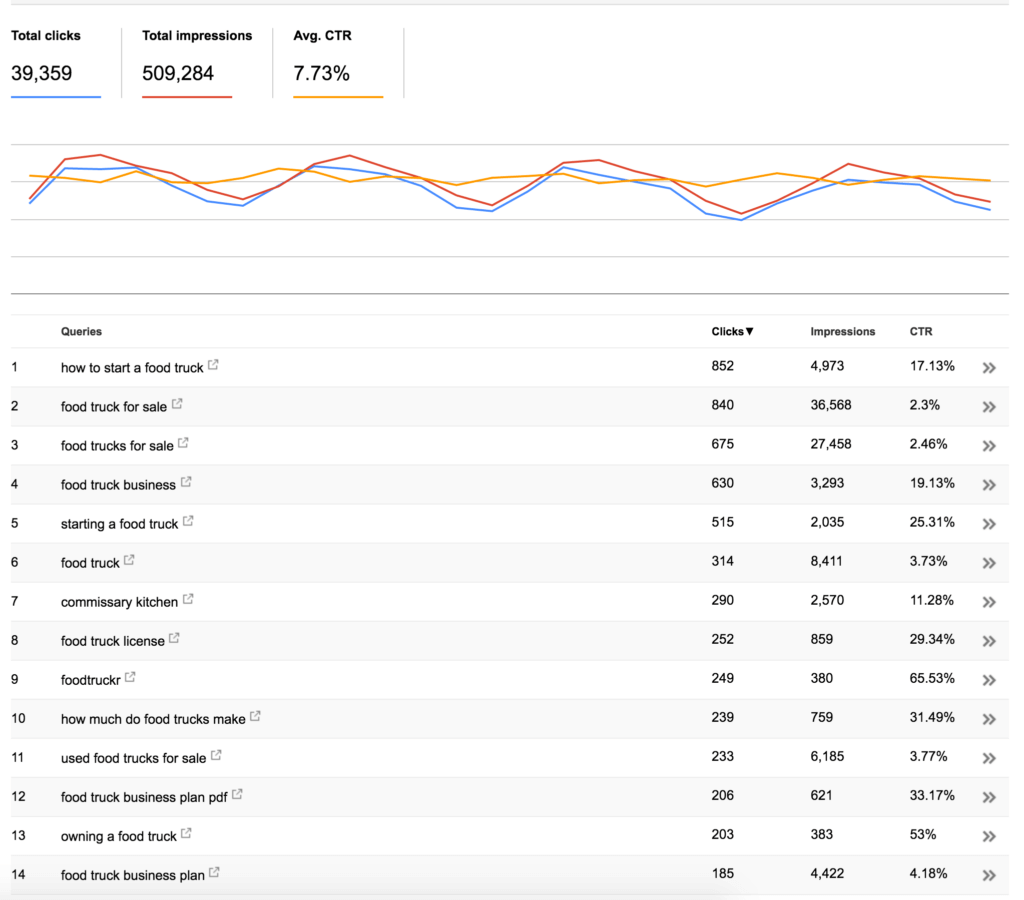Open external link icon beside 'owning a food truck'
The height and width of the screenshot is (900, 1024).
point(186,833)
